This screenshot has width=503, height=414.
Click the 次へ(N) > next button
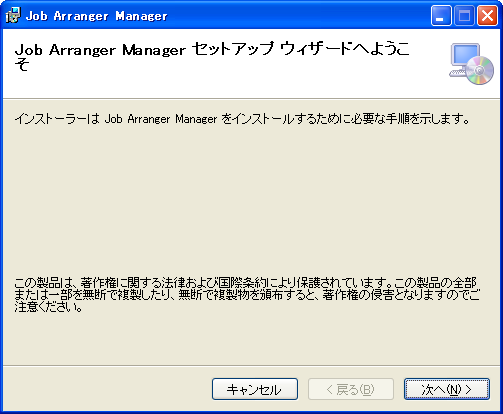click(447, 389)
